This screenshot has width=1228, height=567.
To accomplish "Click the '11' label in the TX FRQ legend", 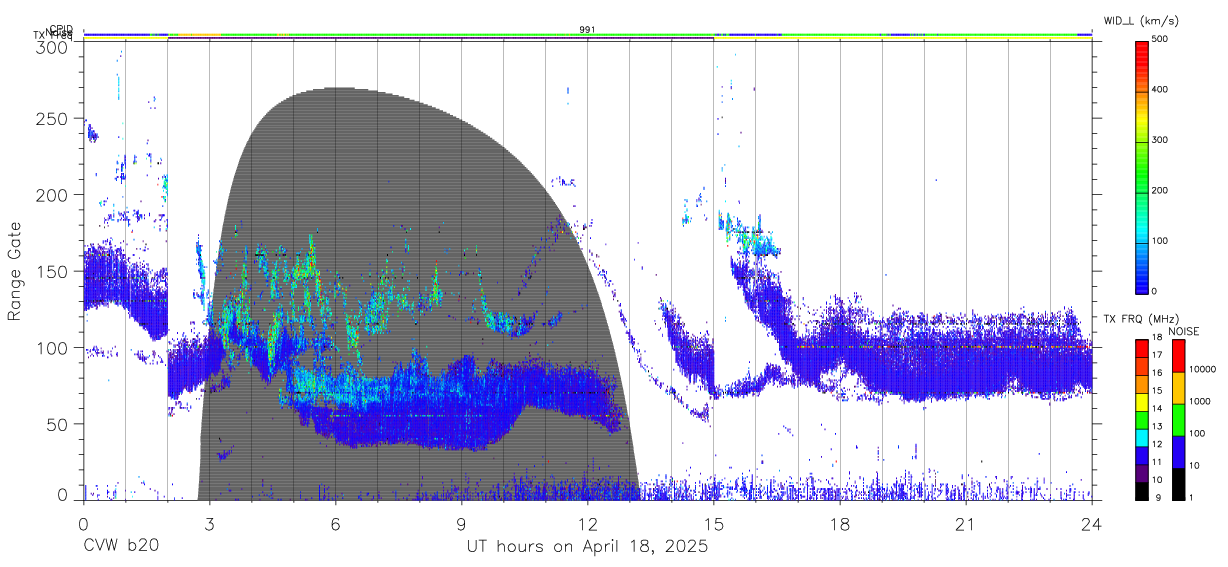I will (1157, 463).
